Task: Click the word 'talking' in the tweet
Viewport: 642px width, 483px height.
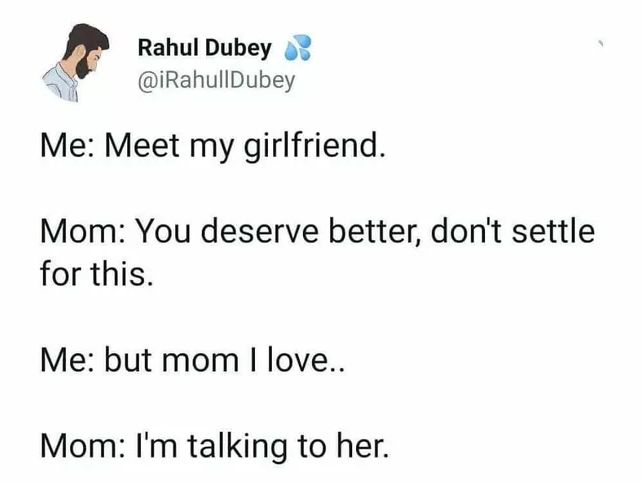Action: pyautogui.click(x=237, y=446)
